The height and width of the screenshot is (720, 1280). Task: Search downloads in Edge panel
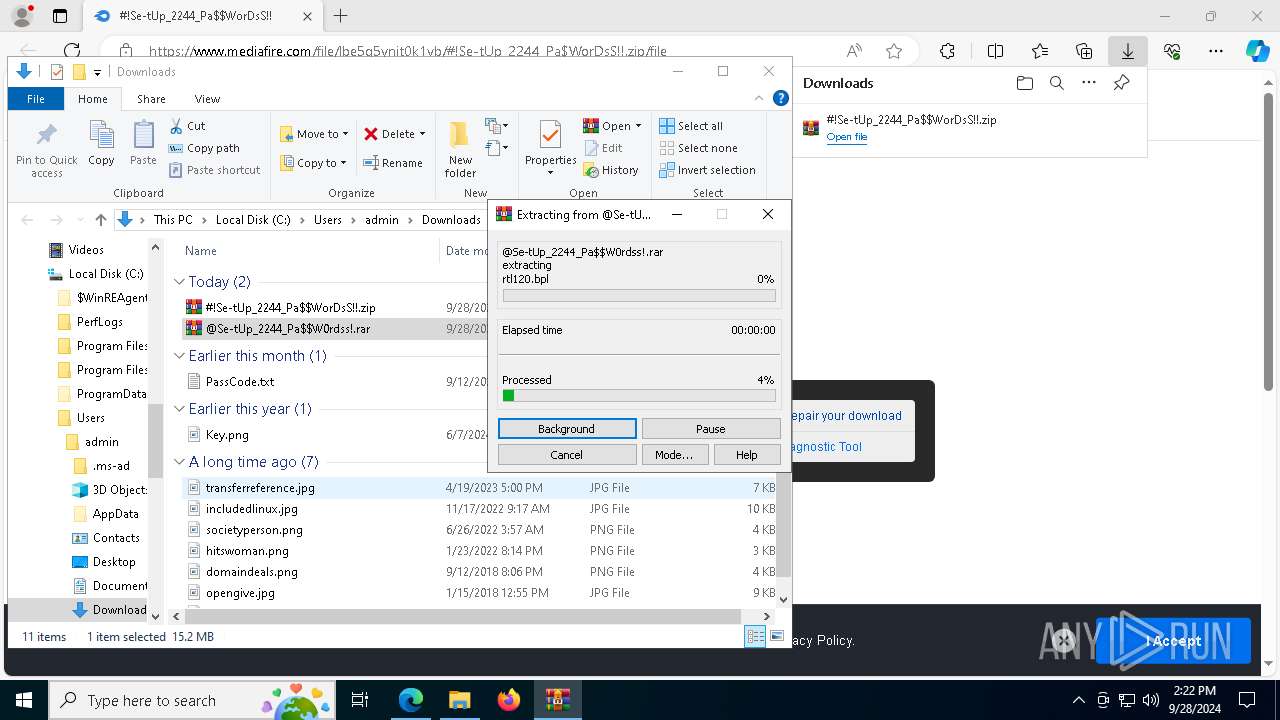(x=1056, y=83)
